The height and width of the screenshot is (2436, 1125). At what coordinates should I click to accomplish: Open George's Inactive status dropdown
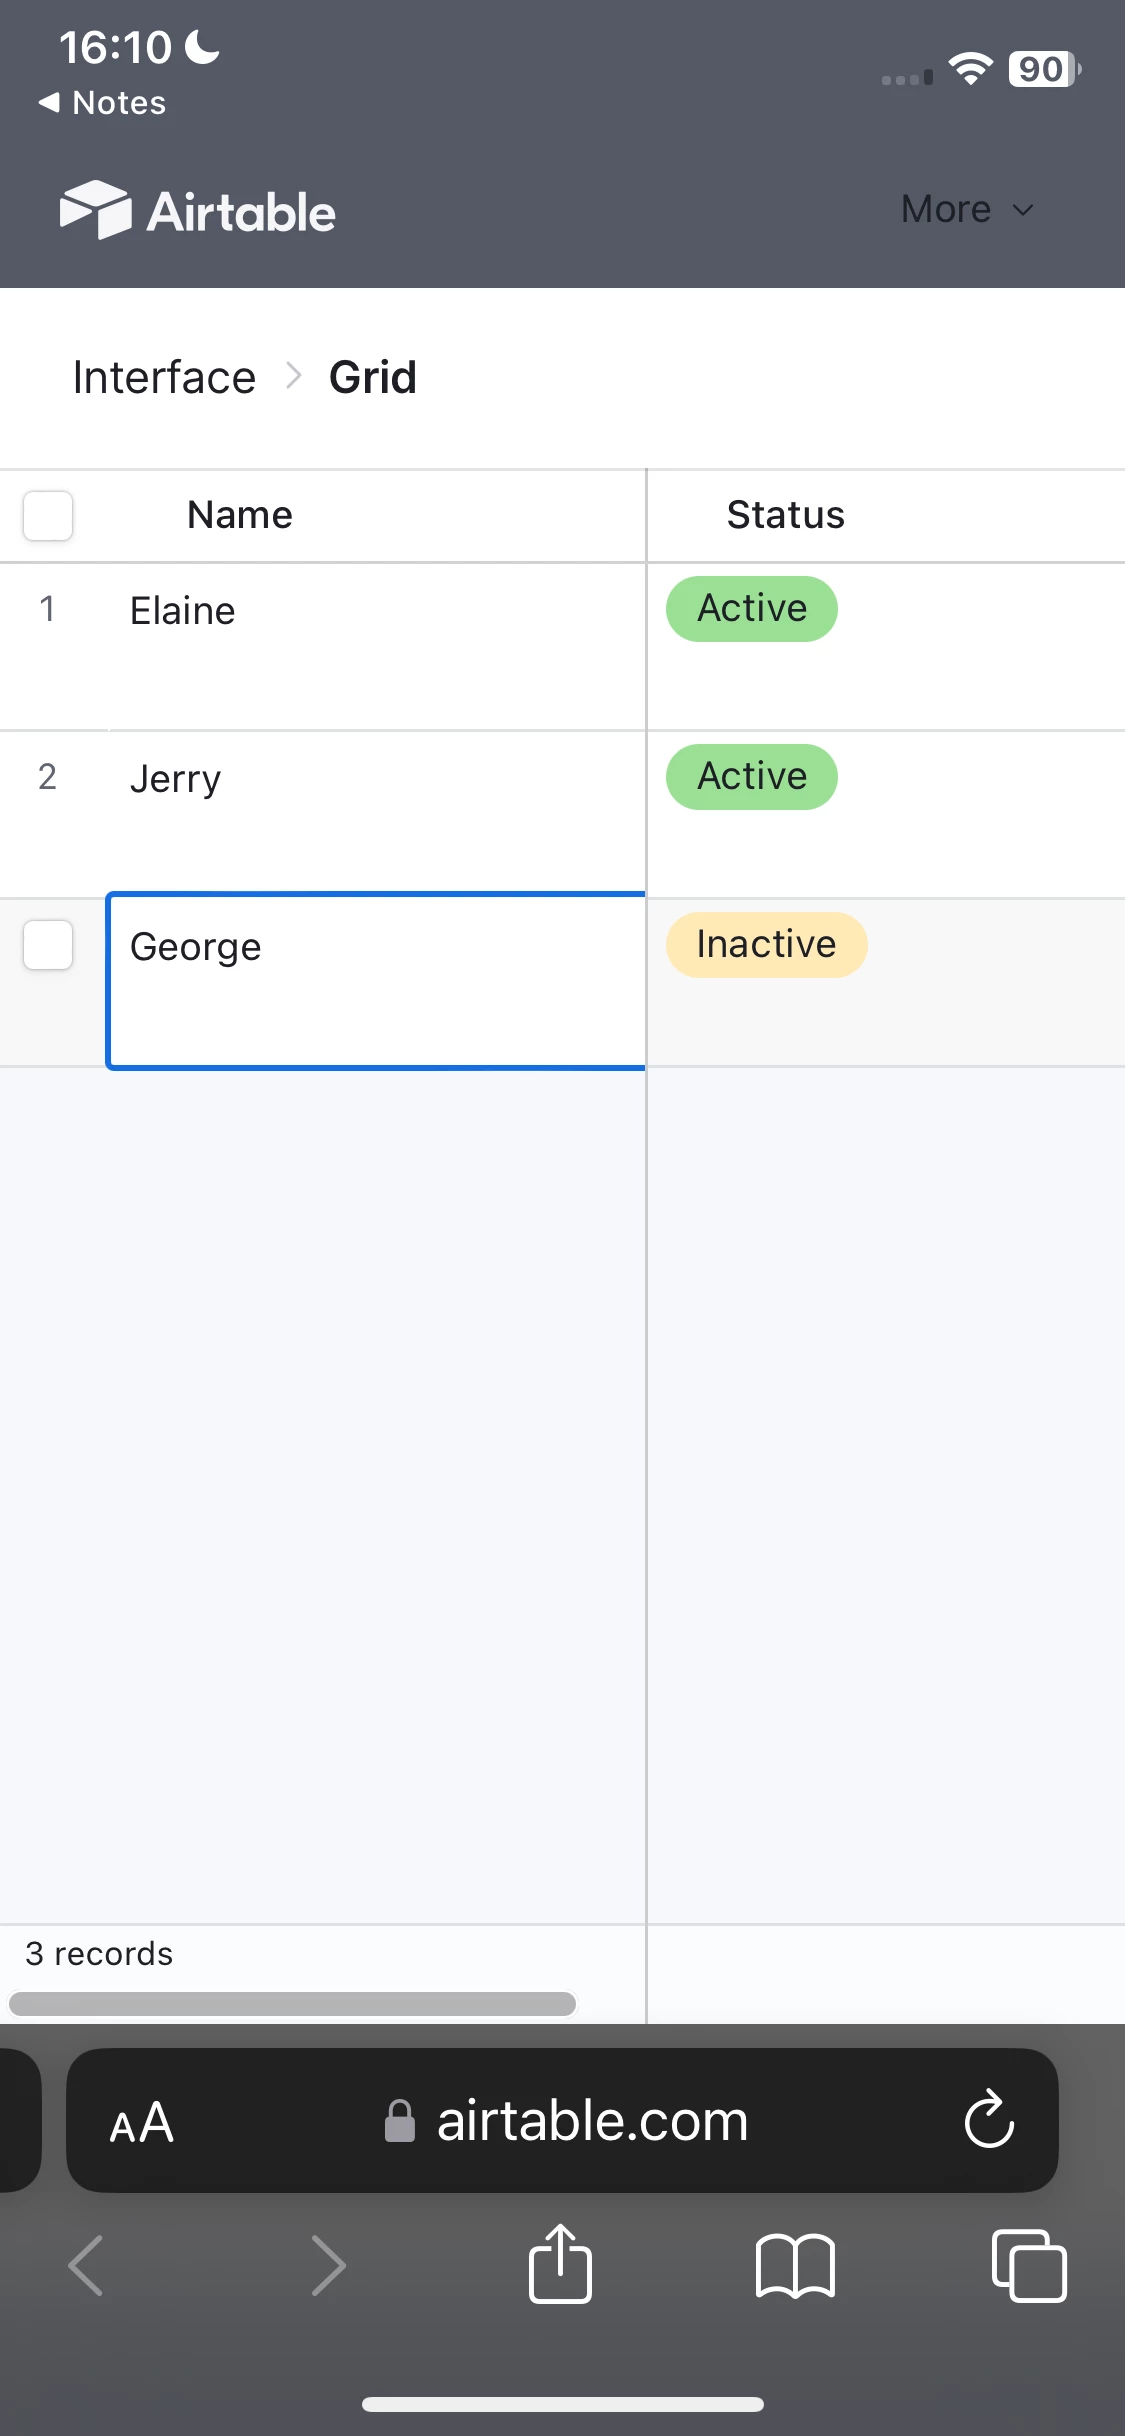click(766, 945)
